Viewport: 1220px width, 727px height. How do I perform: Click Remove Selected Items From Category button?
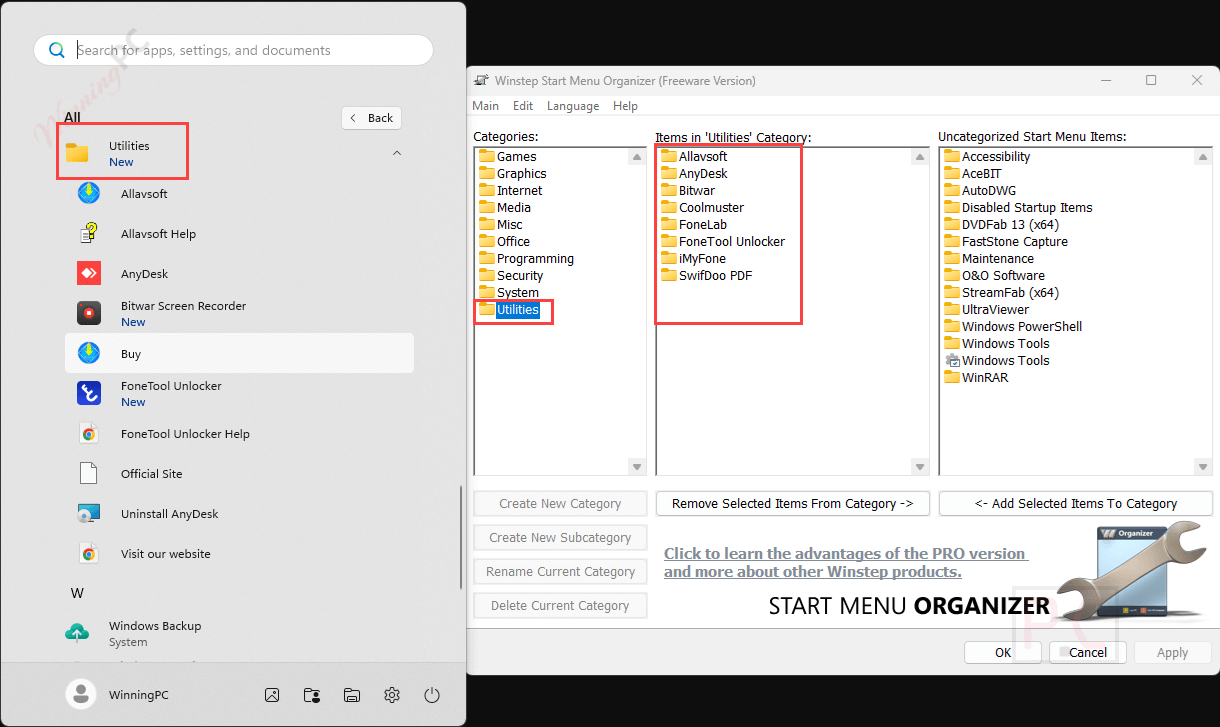(x=793, y=503)
